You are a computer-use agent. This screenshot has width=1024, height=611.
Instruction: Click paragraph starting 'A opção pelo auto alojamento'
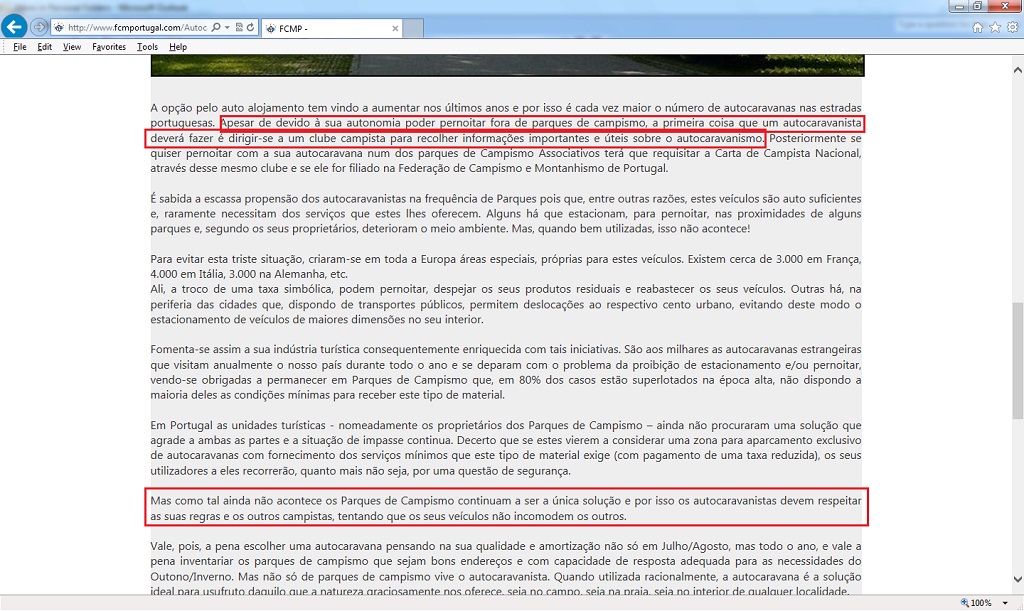tap(505, 138)
